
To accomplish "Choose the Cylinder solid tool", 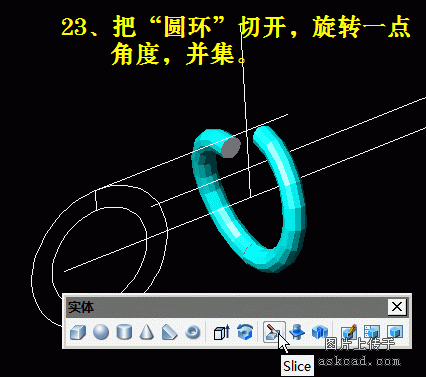I will tap(124, 332).
